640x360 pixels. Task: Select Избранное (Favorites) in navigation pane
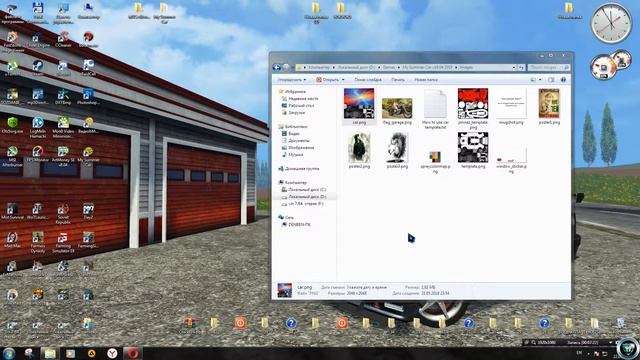pos(292,92)
